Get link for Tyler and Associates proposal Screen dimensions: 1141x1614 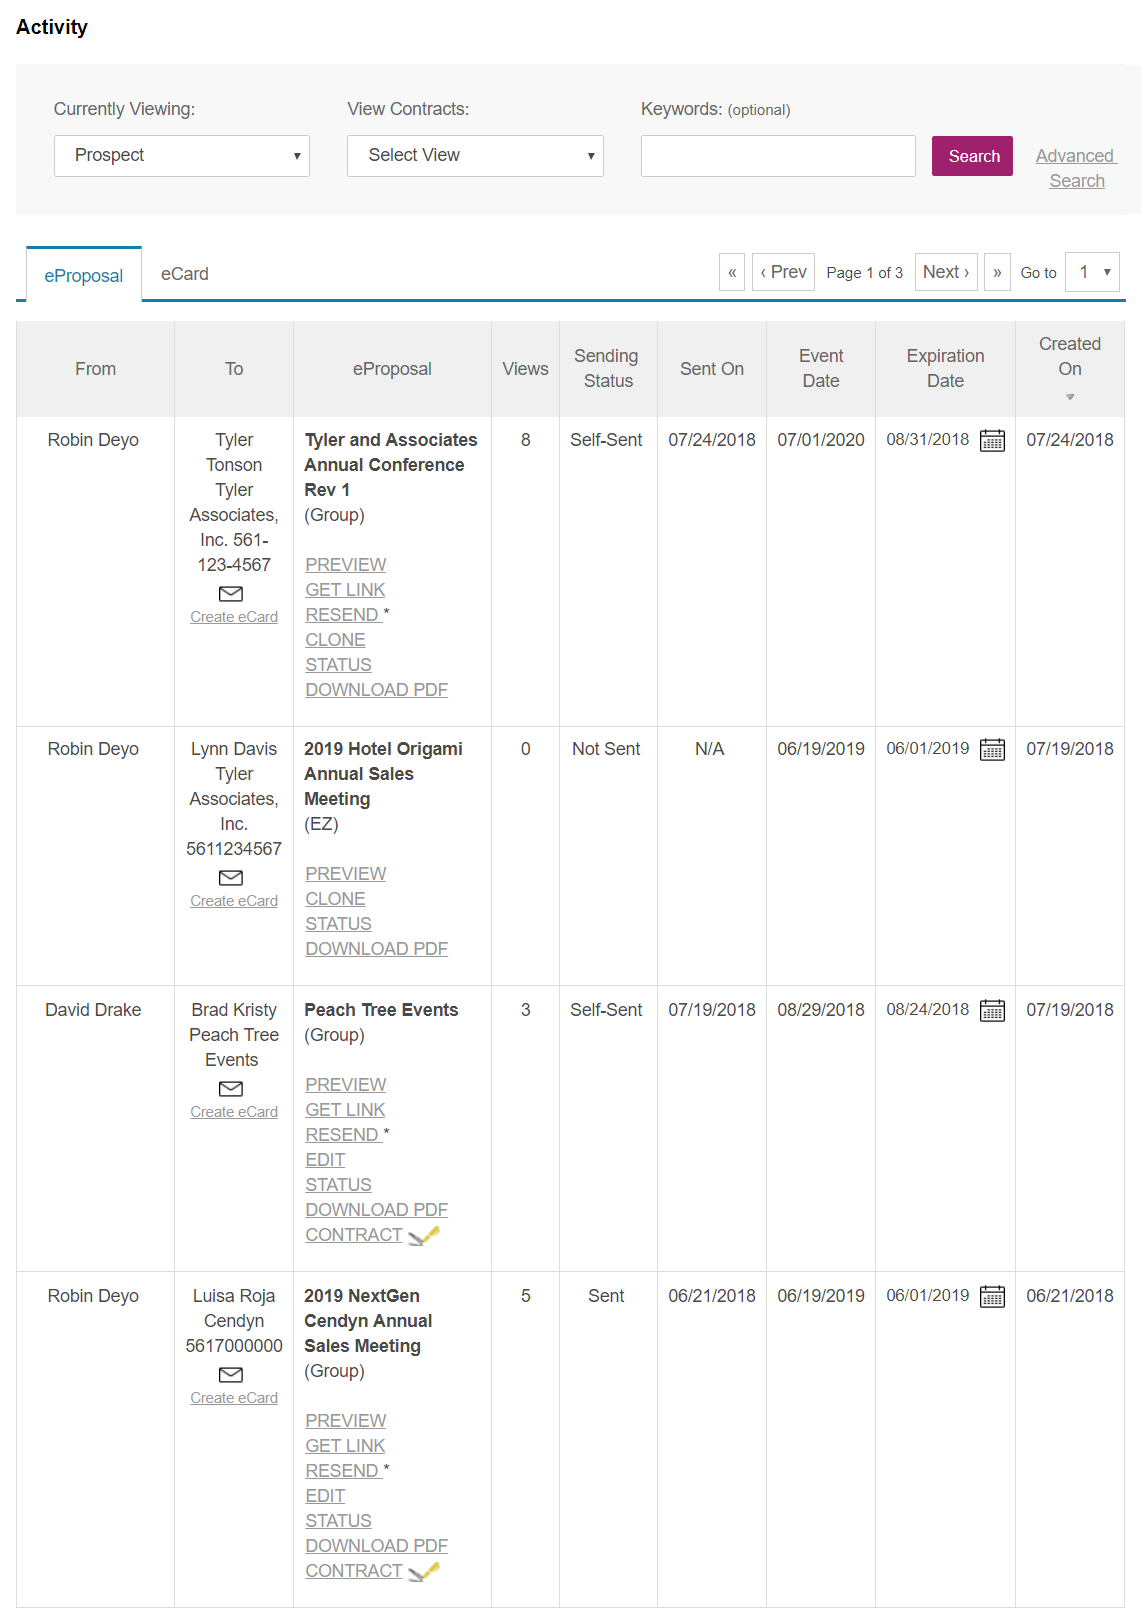tap(345, 590)
